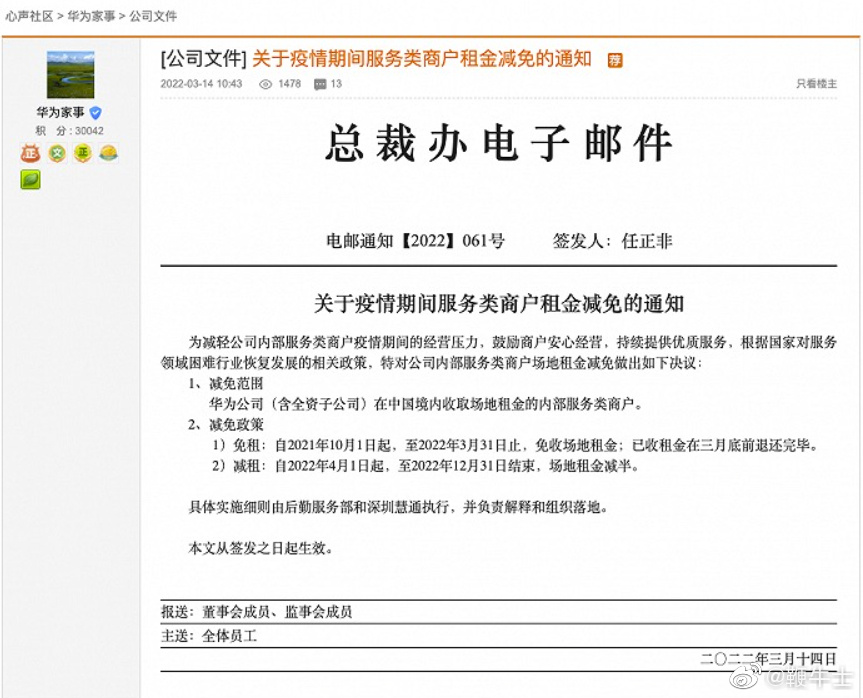Click the green leaf badge icon
The height and width of the screenshot is (698, 863).
(30, 179)
